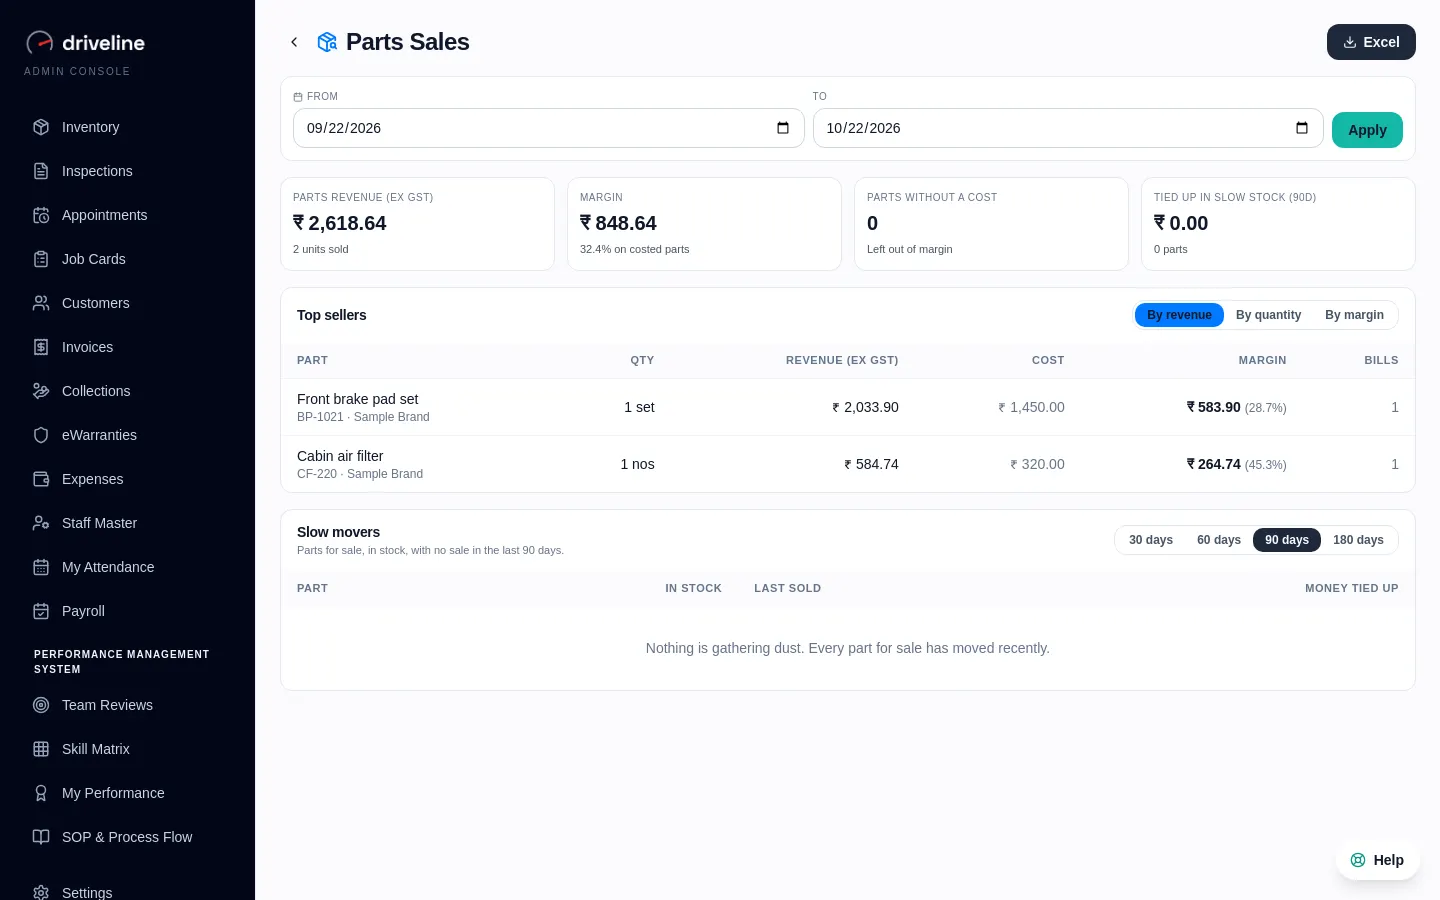1440x900 pixels.
Task: Click the Expenses wallet icon
Action: click(x=41, y=479)
